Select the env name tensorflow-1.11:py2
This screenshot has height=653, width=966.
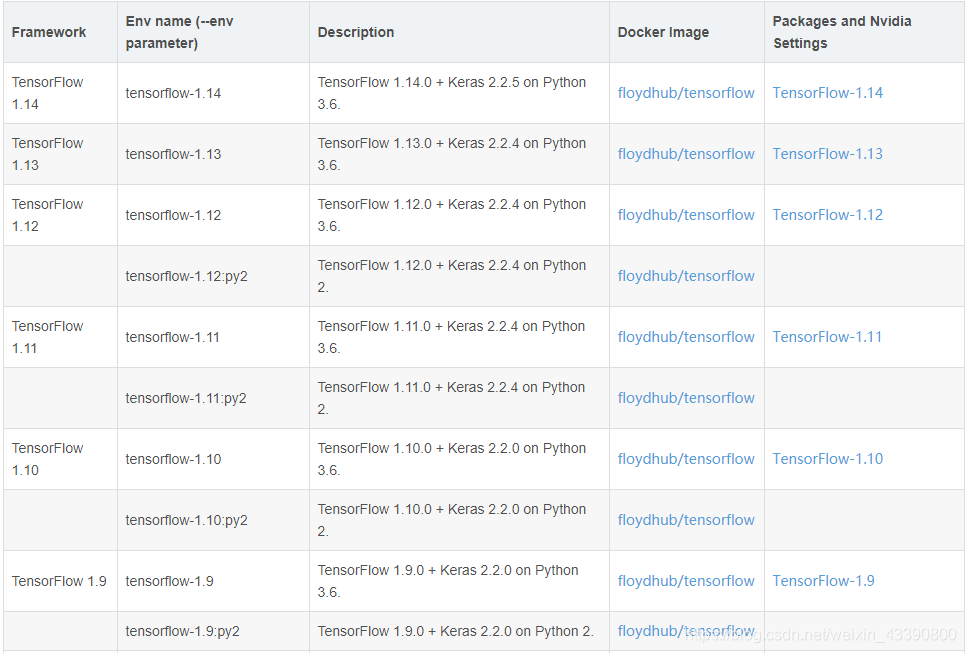[x=186, y=398]
